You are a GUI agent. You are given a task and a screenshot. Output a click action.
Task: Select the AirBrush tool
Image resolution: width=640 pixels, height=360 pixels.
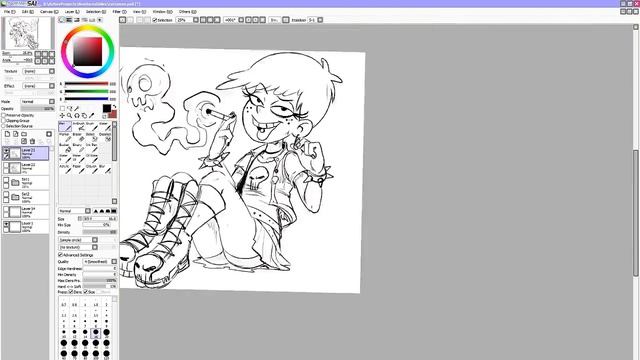pos(78,127)
